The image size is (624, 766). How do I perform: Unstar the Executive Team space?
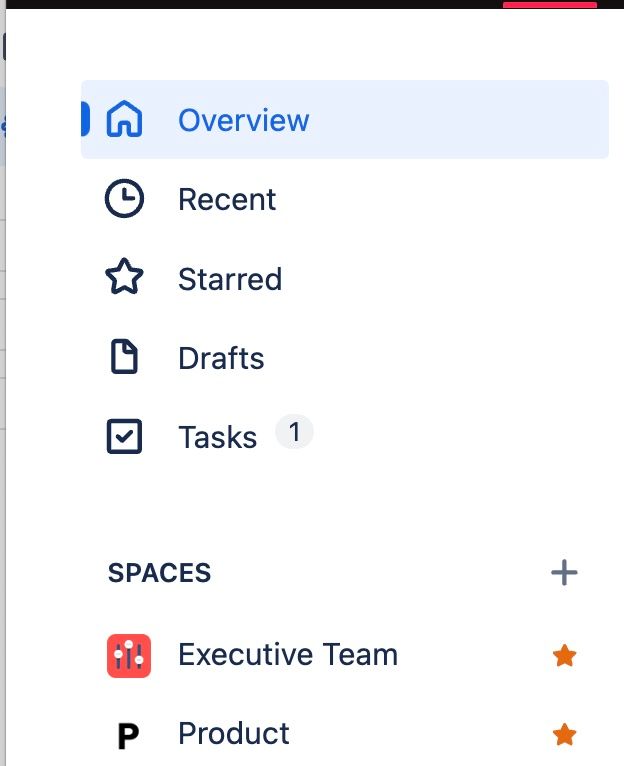tap(564, 655)
